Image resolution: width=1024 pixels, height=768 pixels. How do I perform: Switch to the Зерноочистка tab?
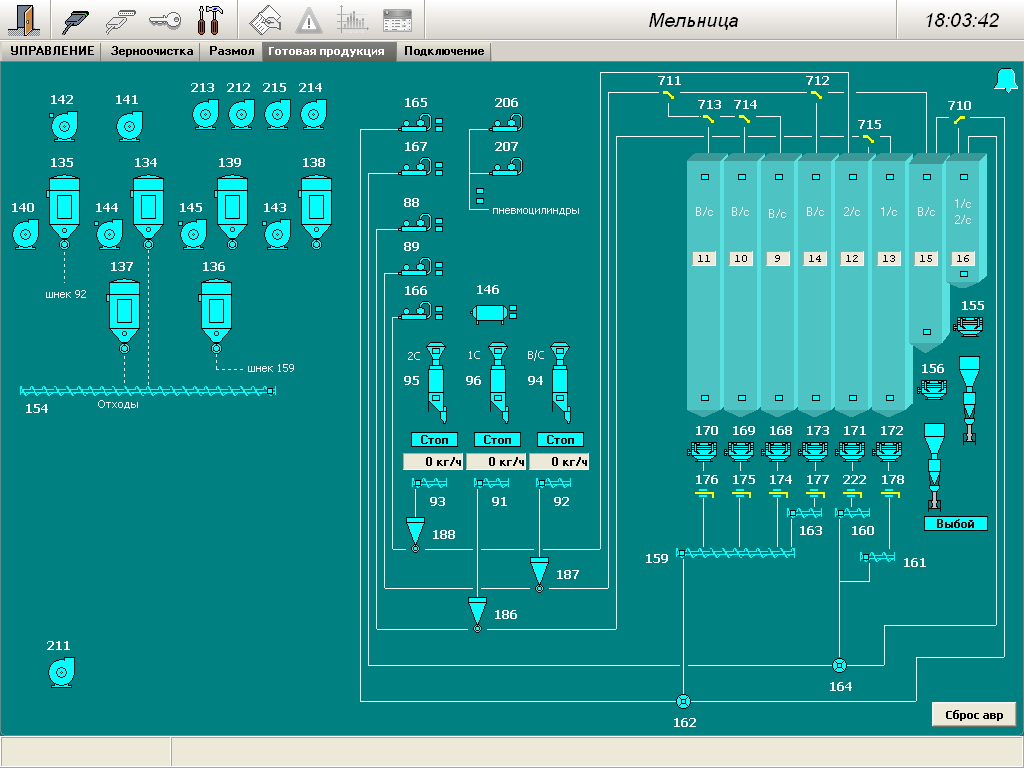click(x=150, y=51)
